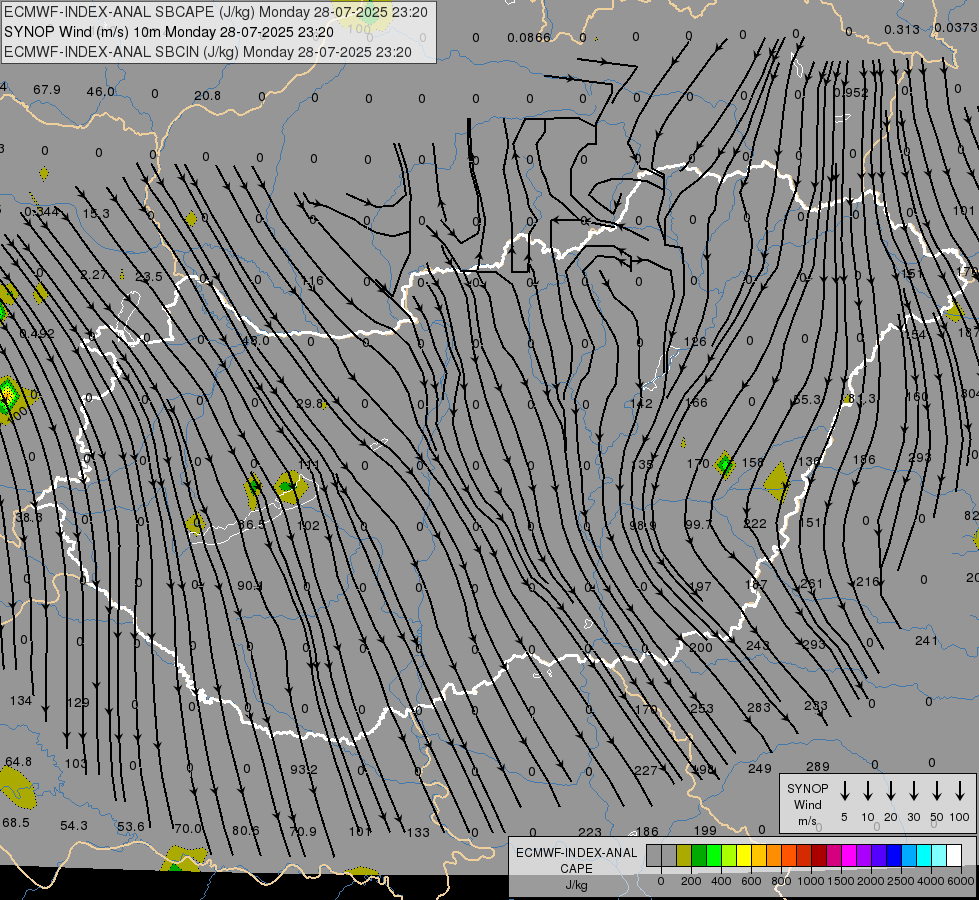The height and width of the screenshot is (900, 979).
Task: Click the map value 166
Action: coord(696,403)
